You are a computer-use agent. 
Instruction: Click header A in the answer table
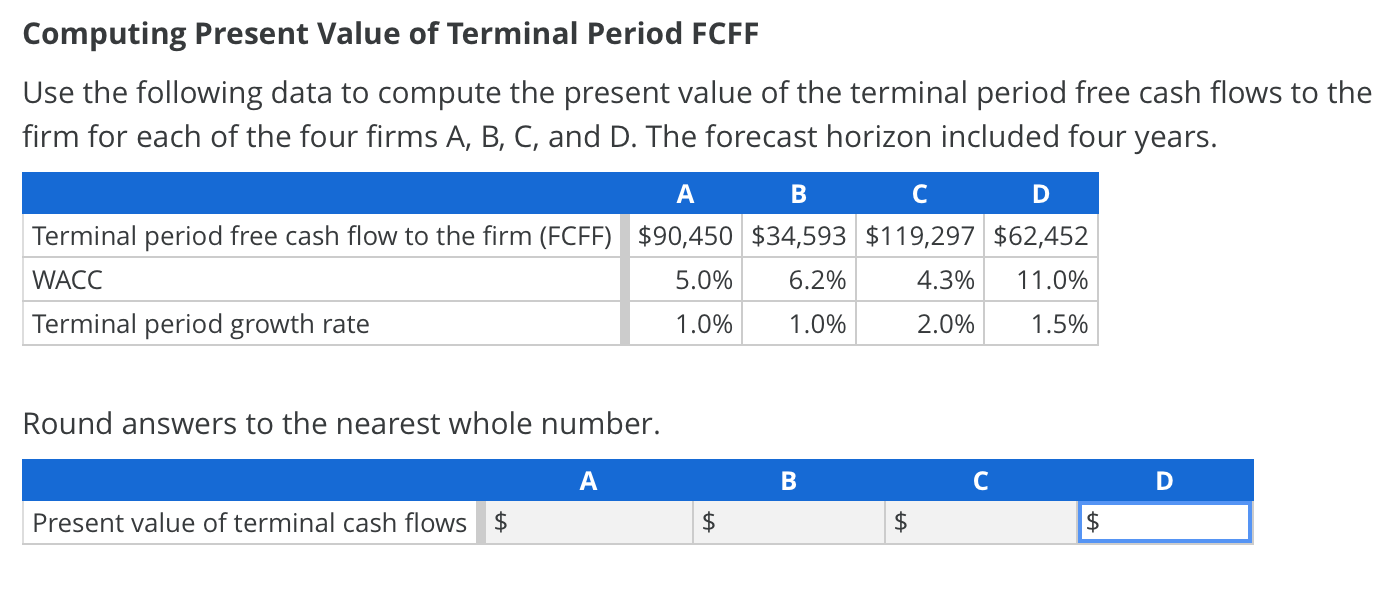[588, 481]
